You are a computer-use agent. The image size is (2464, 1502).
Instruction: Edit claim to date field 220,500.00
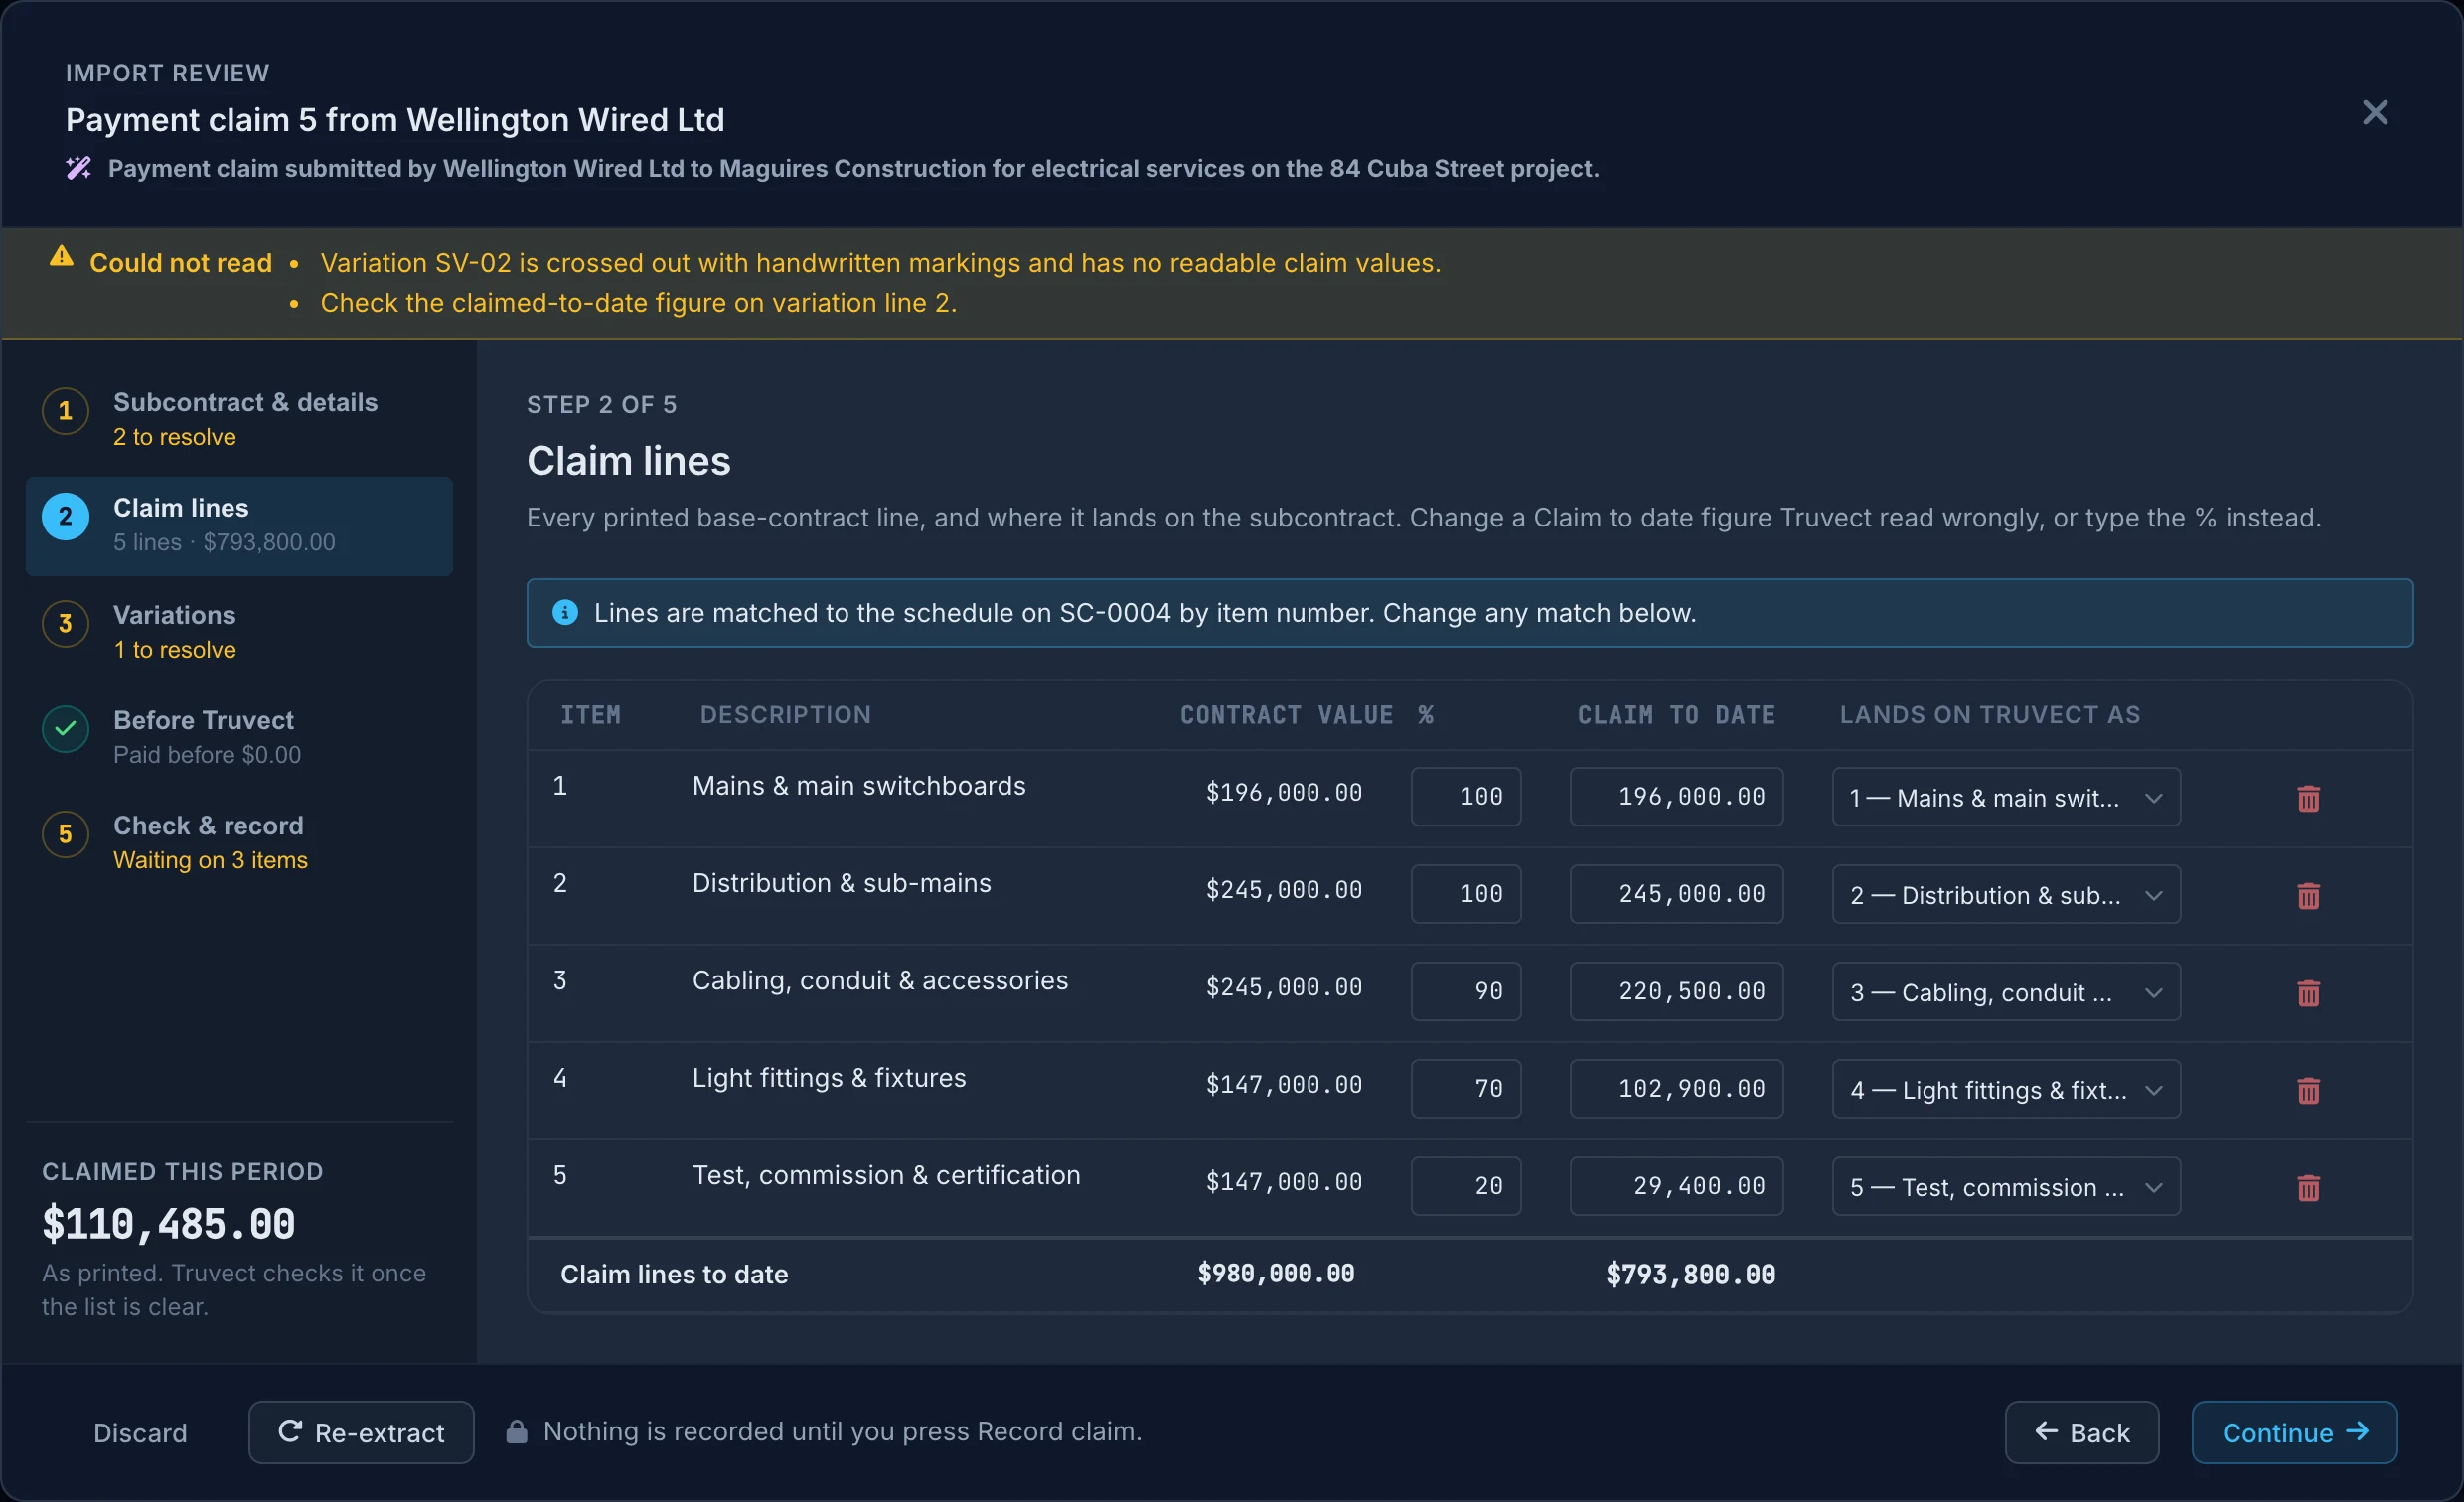1676,991
